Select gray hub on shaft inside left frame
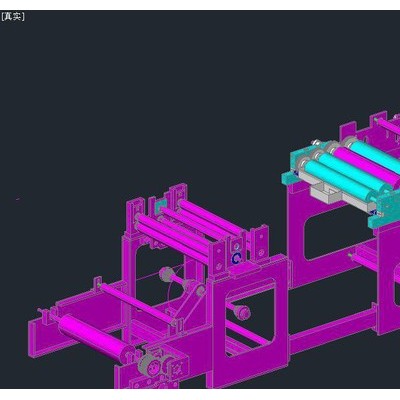400x400 pixels. pyautogui.click(x=166, y=274)
